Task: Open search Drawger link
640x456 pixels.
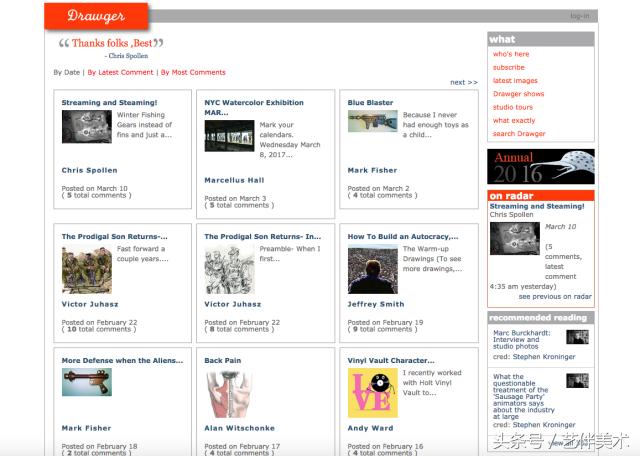Action: [x=519, y=133]
